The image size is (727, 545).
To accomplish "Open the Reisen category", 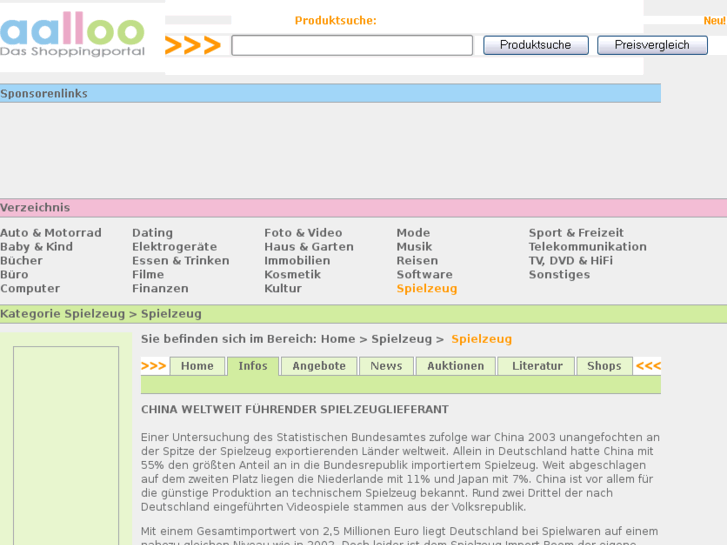I will (417, 261).
